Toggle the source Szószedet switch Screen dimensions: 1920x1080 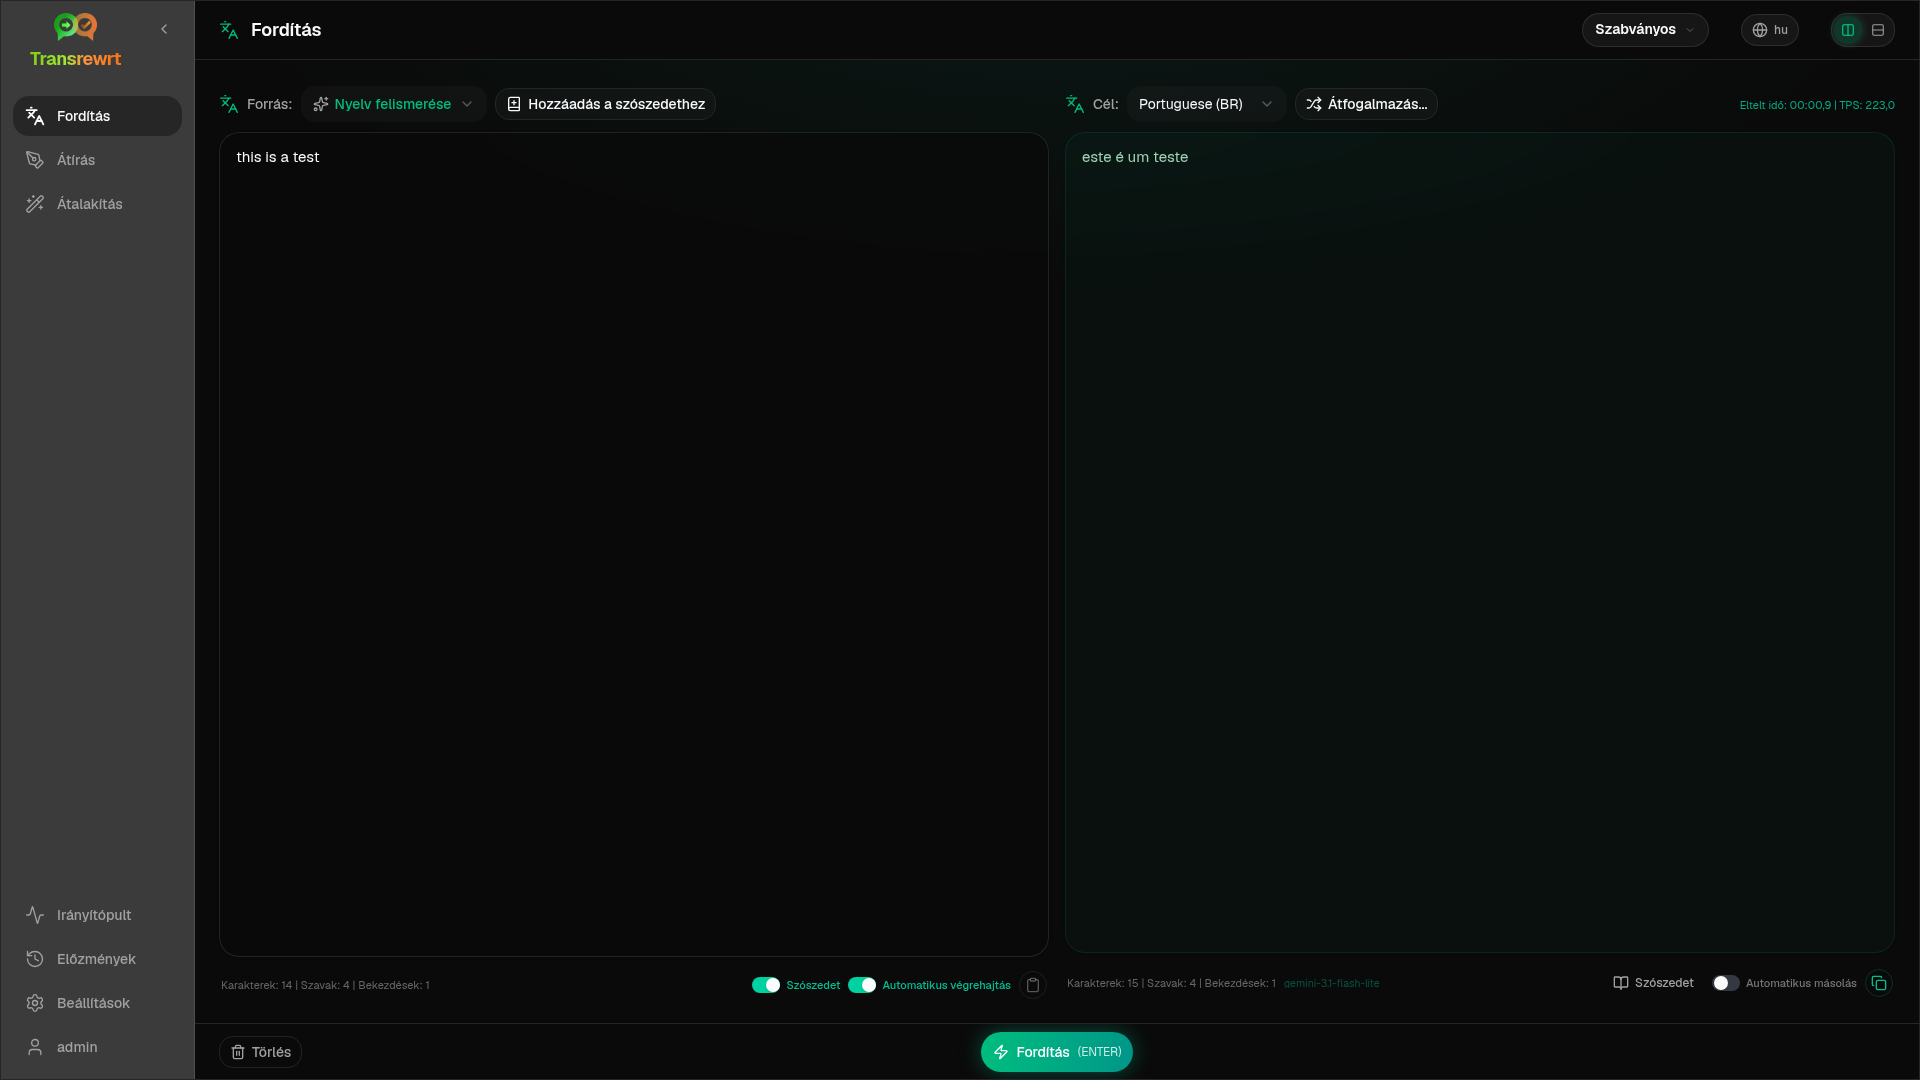click(766, 985)
